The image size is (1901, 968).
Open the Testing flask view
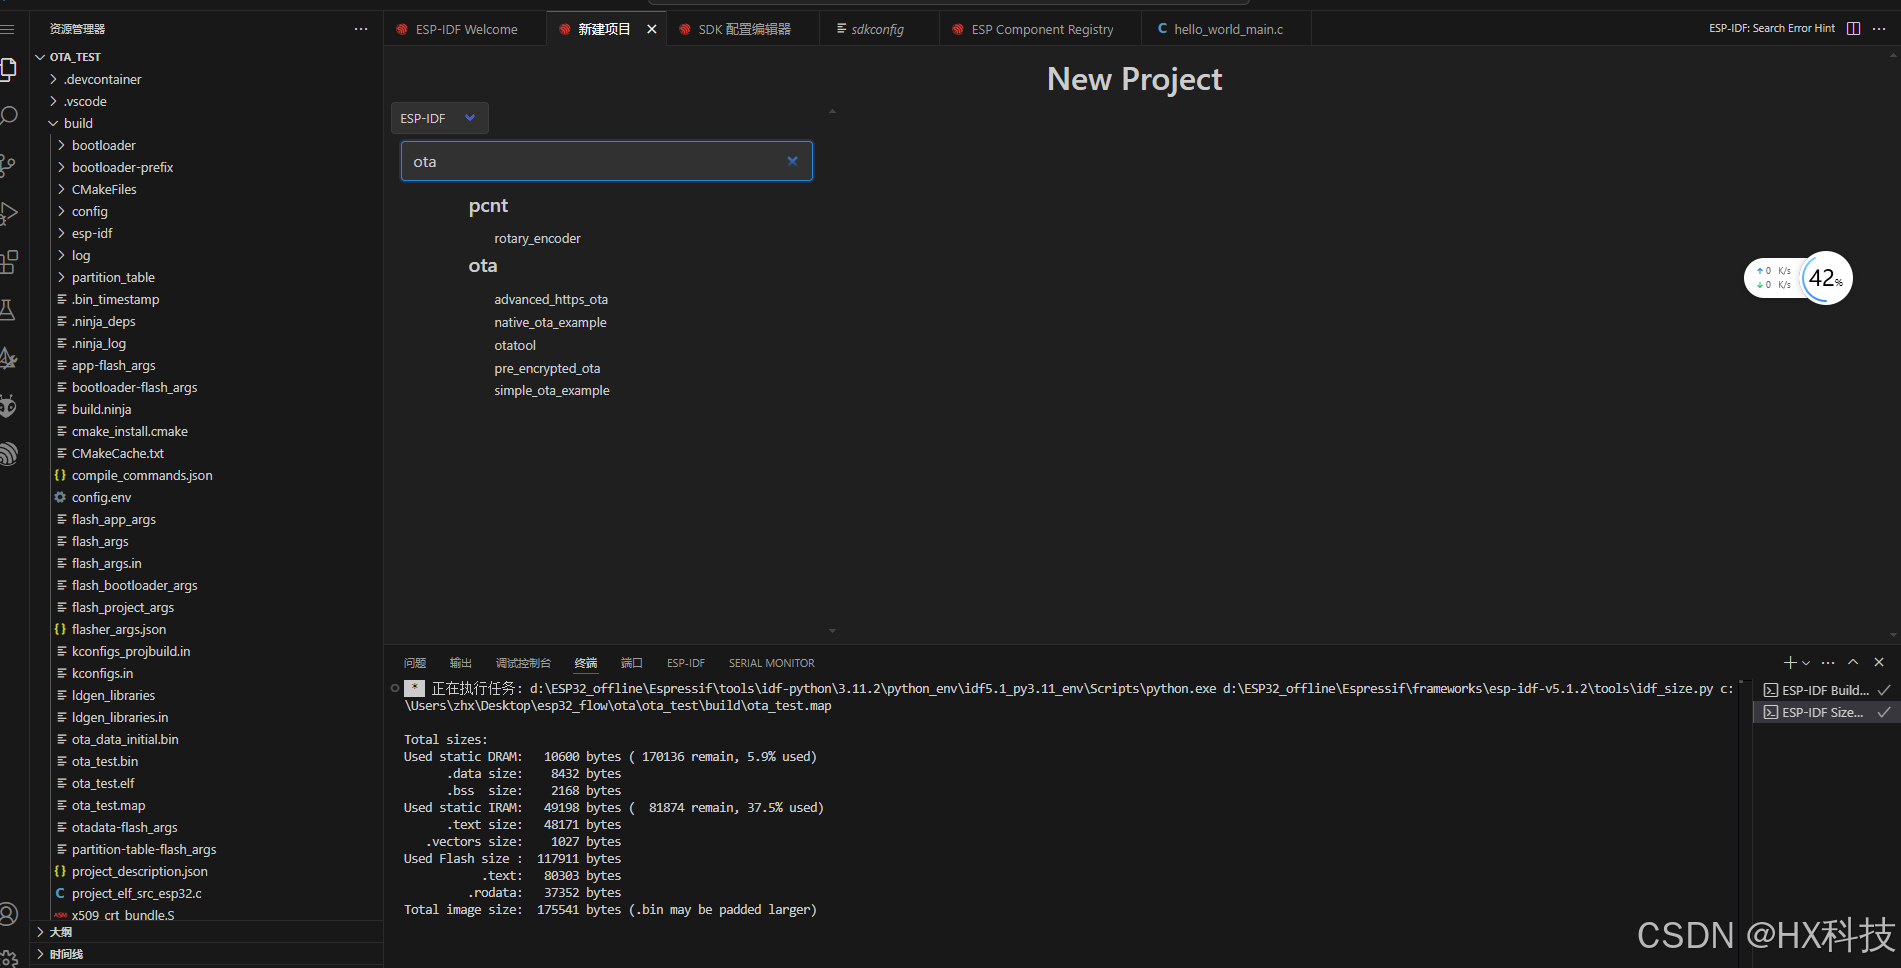8,310
